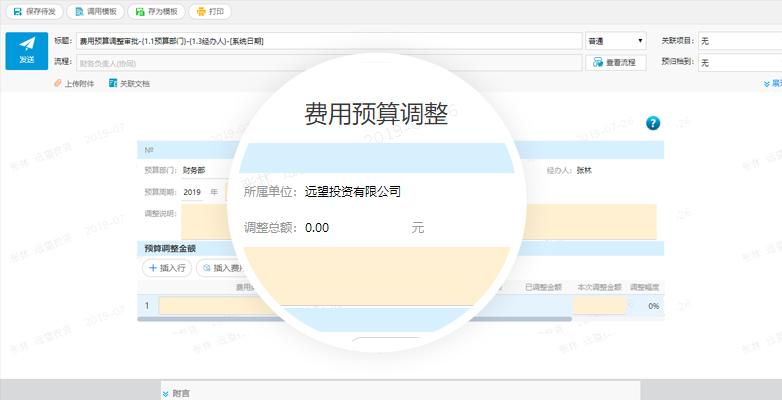Click the 预算周期 year field 2019
Screen dimensions: 782x400
(x=193, y=192)
